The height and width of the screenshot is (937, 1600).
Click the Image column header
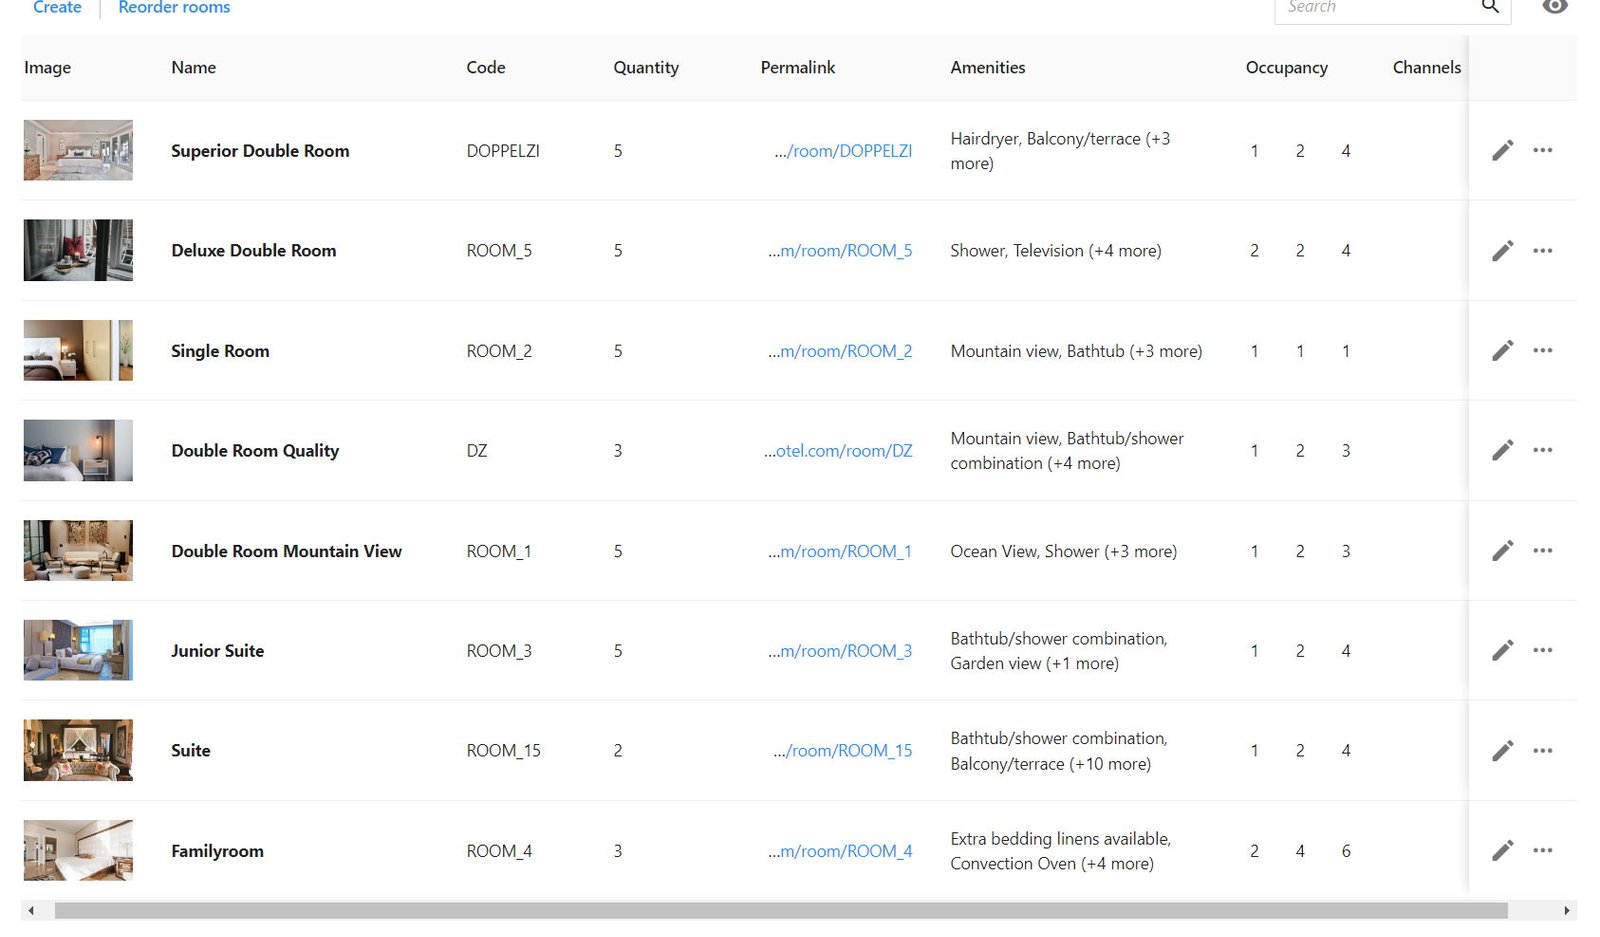point(47,67)
